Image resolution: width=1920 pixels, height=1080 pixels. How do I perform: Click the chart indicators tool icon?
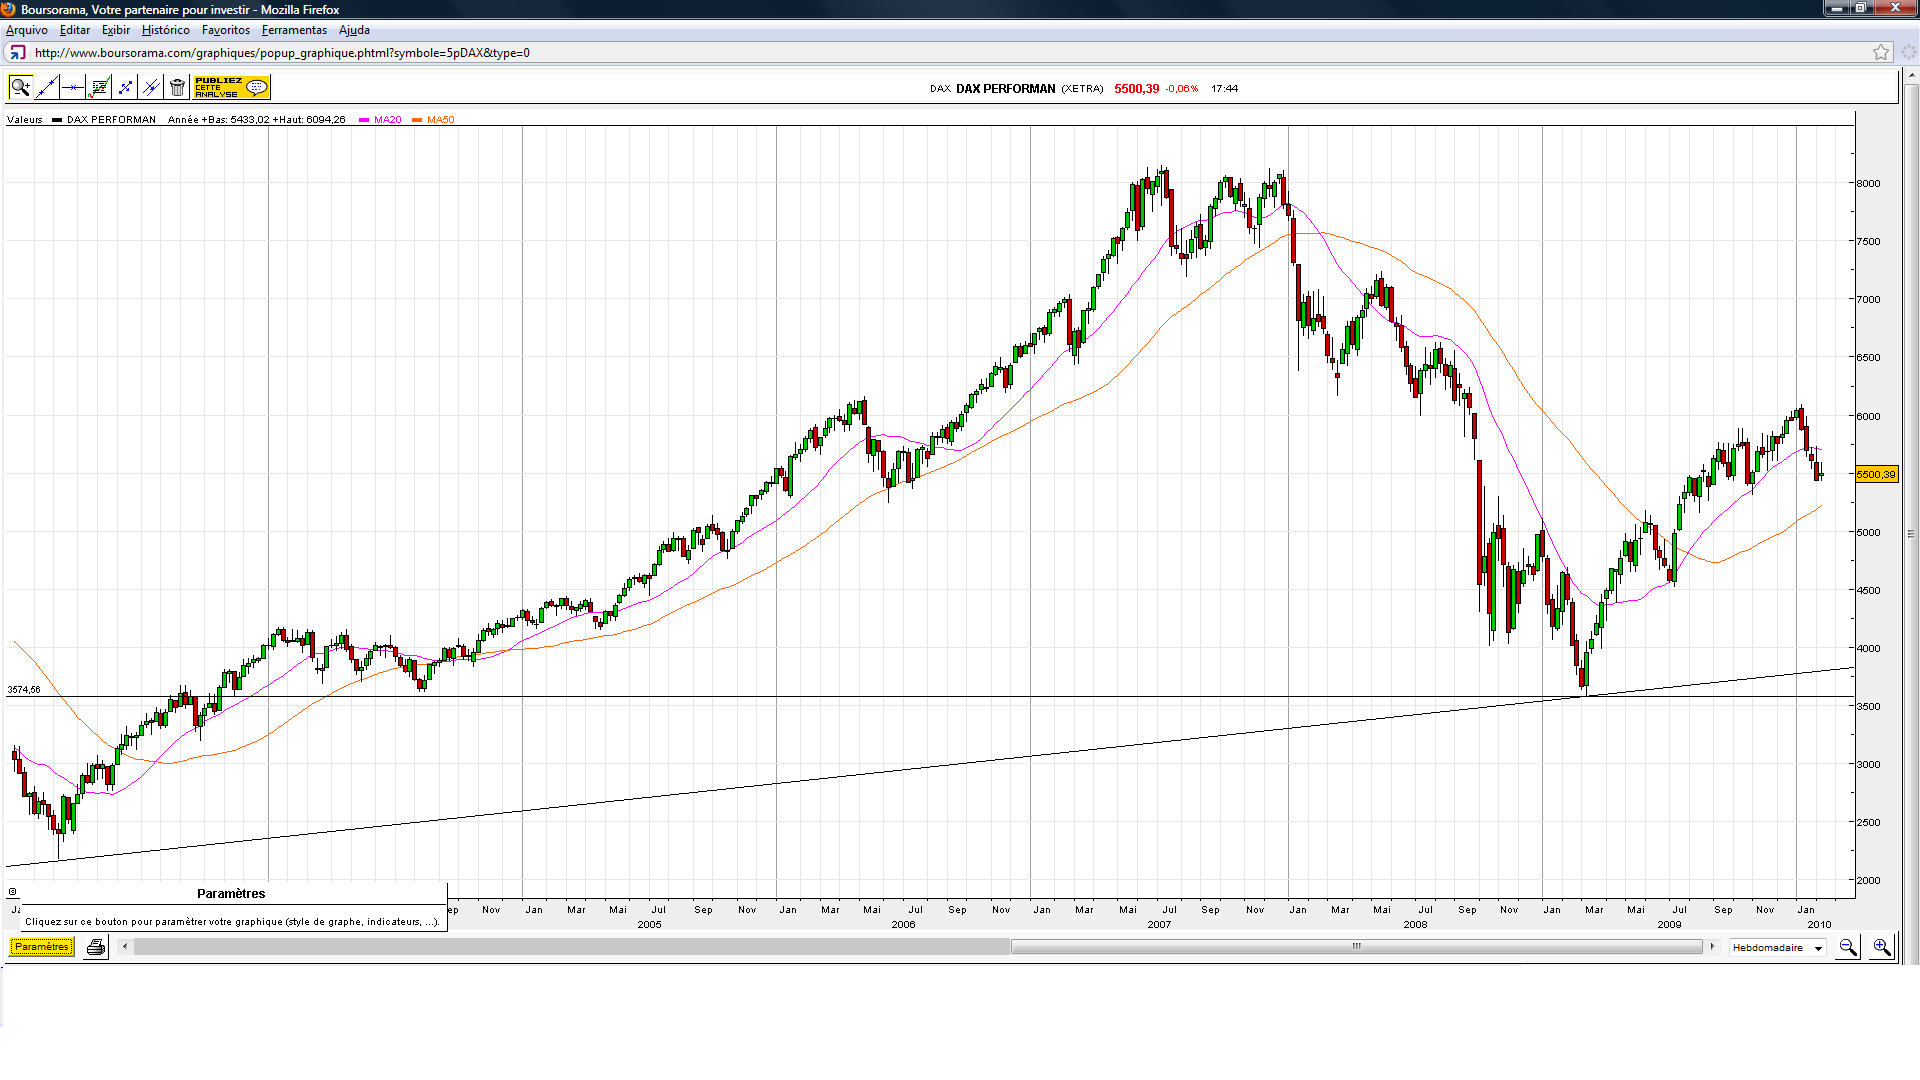point(99,88)
